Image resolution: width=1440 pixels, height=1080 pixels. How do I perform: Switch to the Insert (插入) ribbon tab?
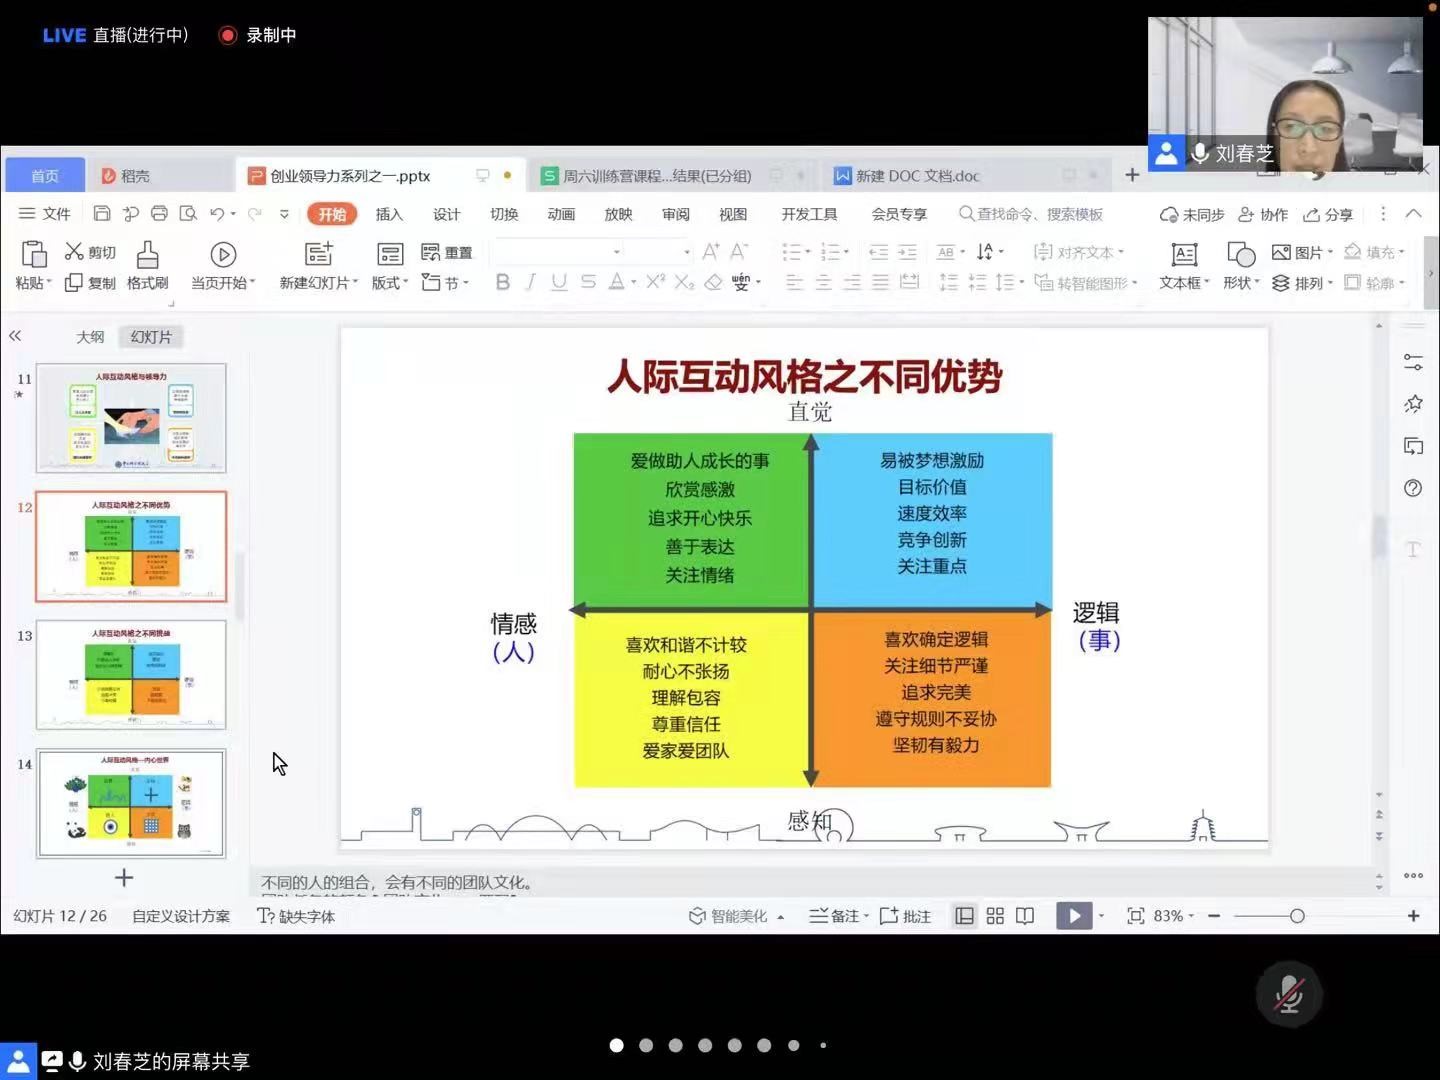389,214
